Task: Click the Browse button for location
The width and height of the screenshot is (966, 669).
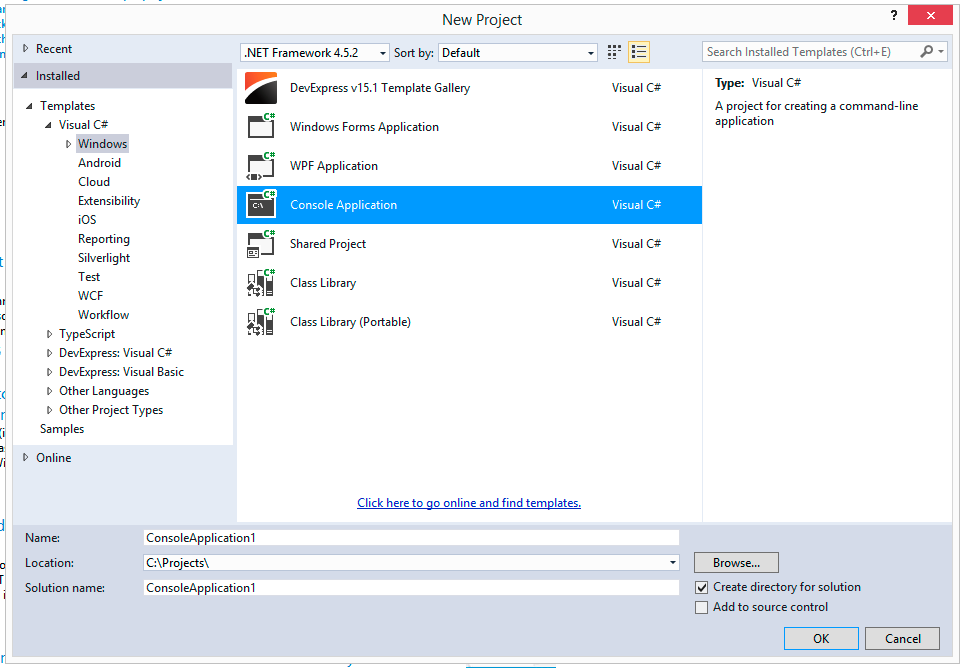Action: 736,562
